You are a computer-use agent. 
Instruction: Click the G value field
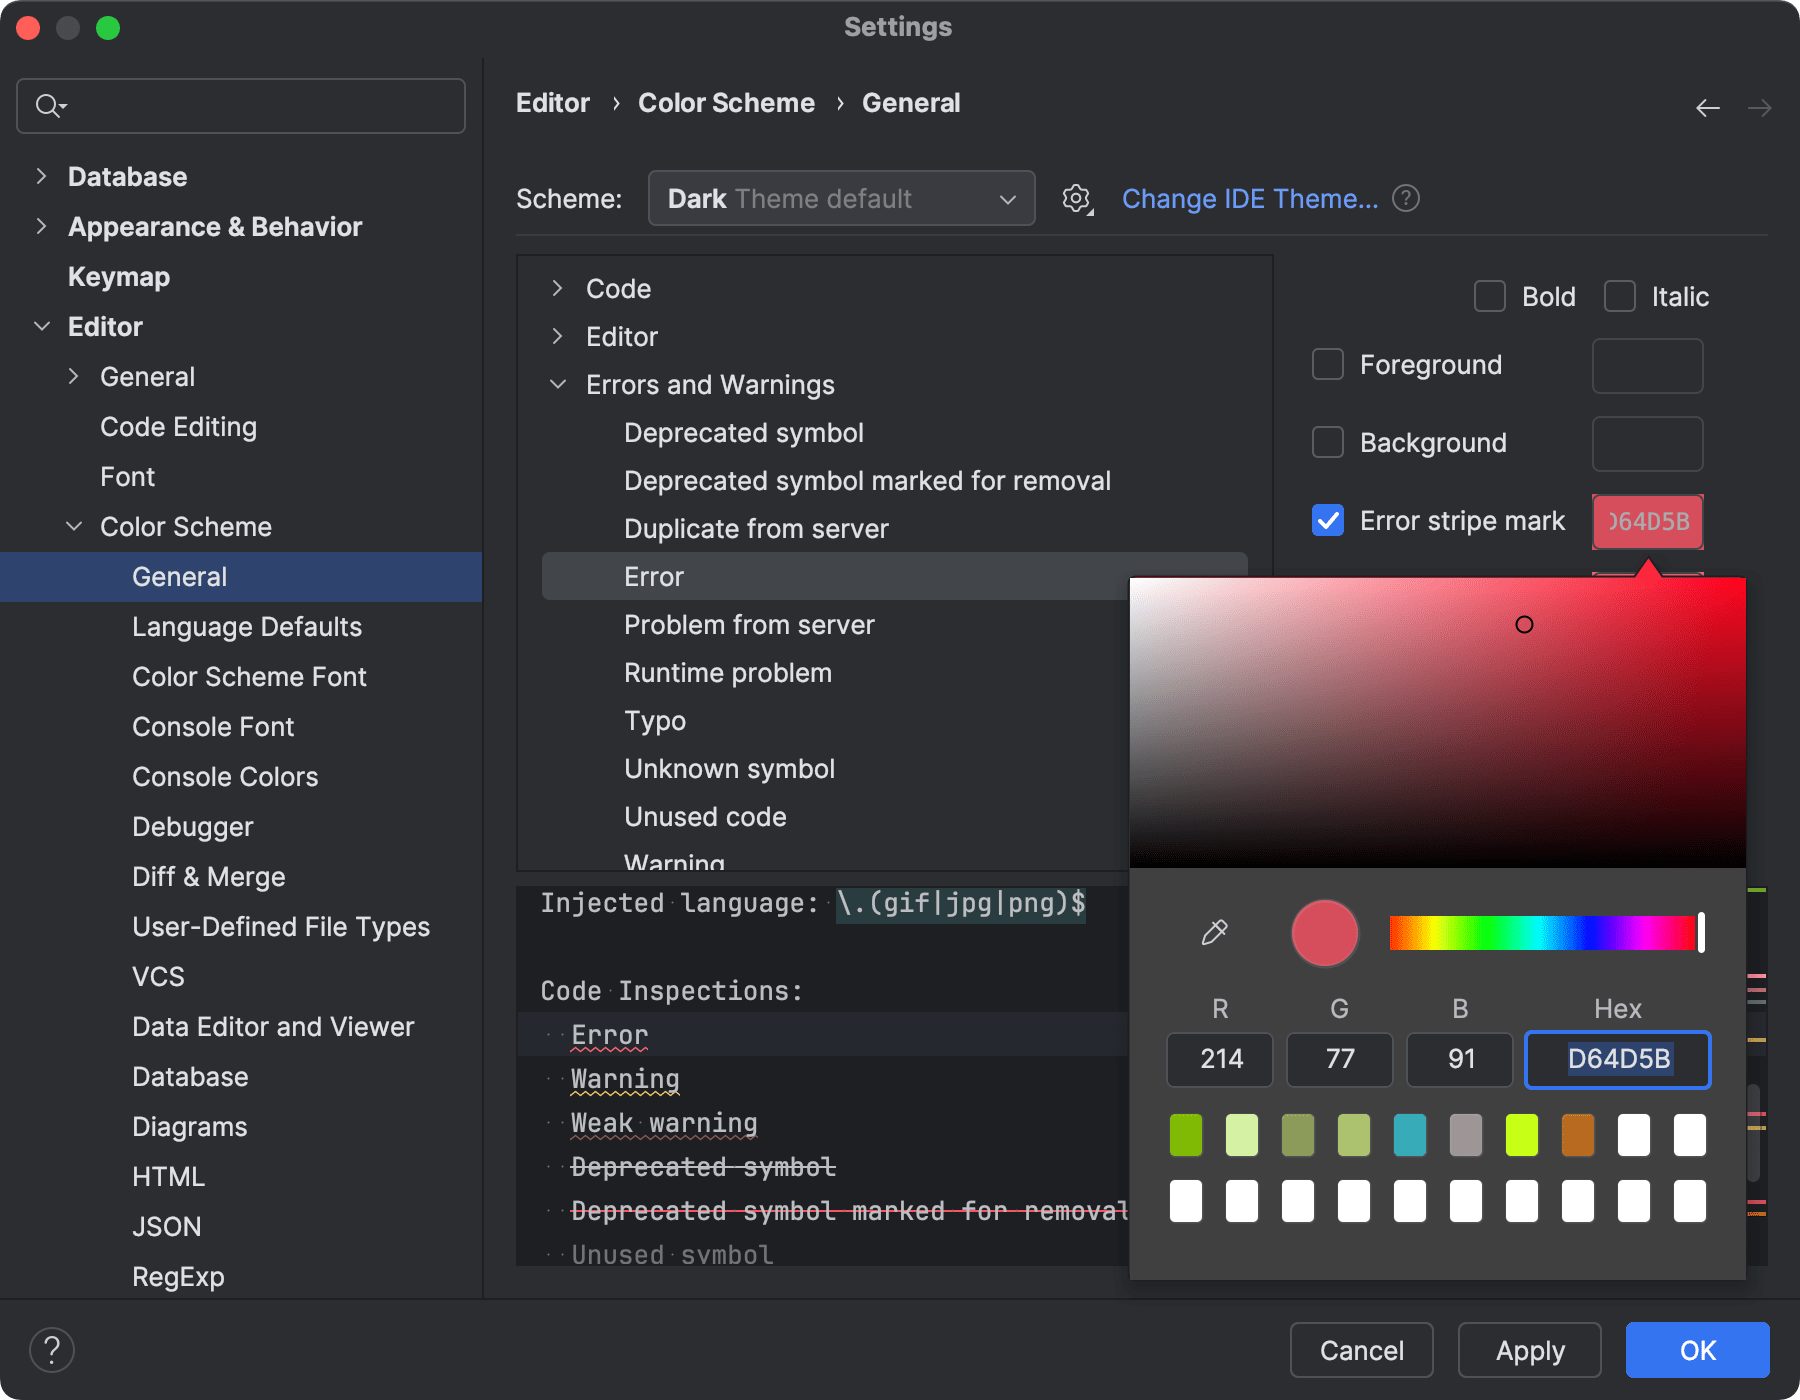(x=1340, y=1059)
